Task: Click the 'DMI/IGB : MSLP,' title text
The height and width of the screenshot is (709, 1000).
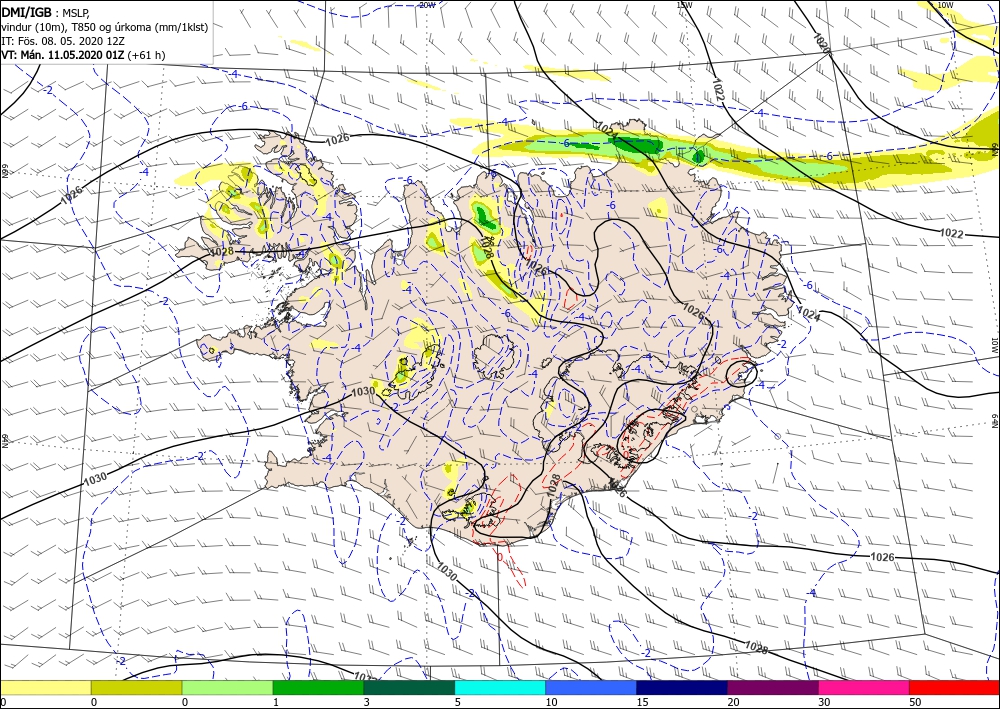Action: pyautogui.click(x=46, y=13)
